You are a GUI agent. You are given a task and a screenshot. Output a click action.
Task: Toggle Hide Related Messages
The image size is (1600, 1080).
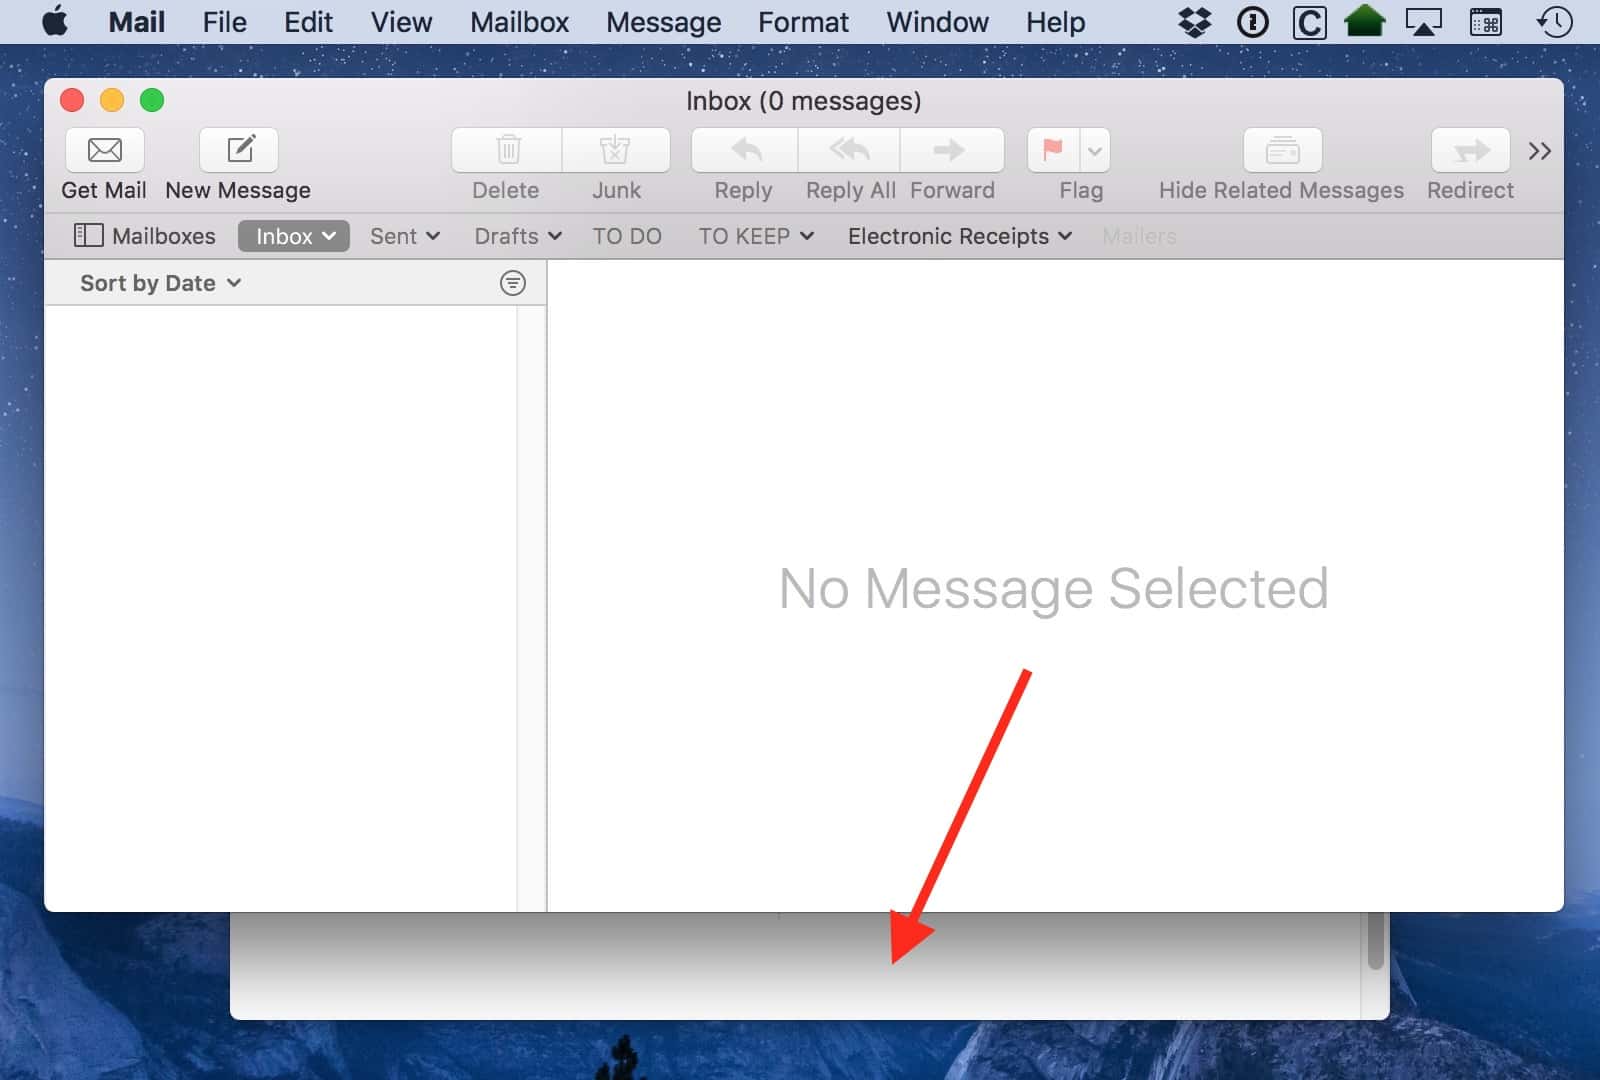1282,151
